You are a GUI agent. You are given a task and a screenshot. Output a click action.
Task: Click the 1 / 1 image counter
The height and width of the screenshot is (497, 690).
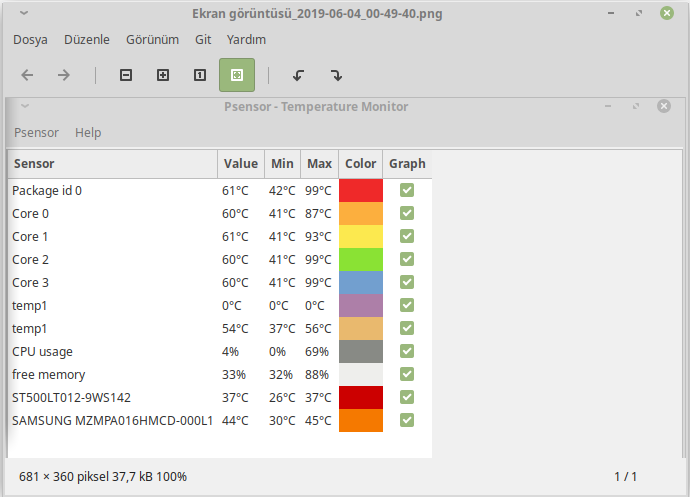pos(625,476)
